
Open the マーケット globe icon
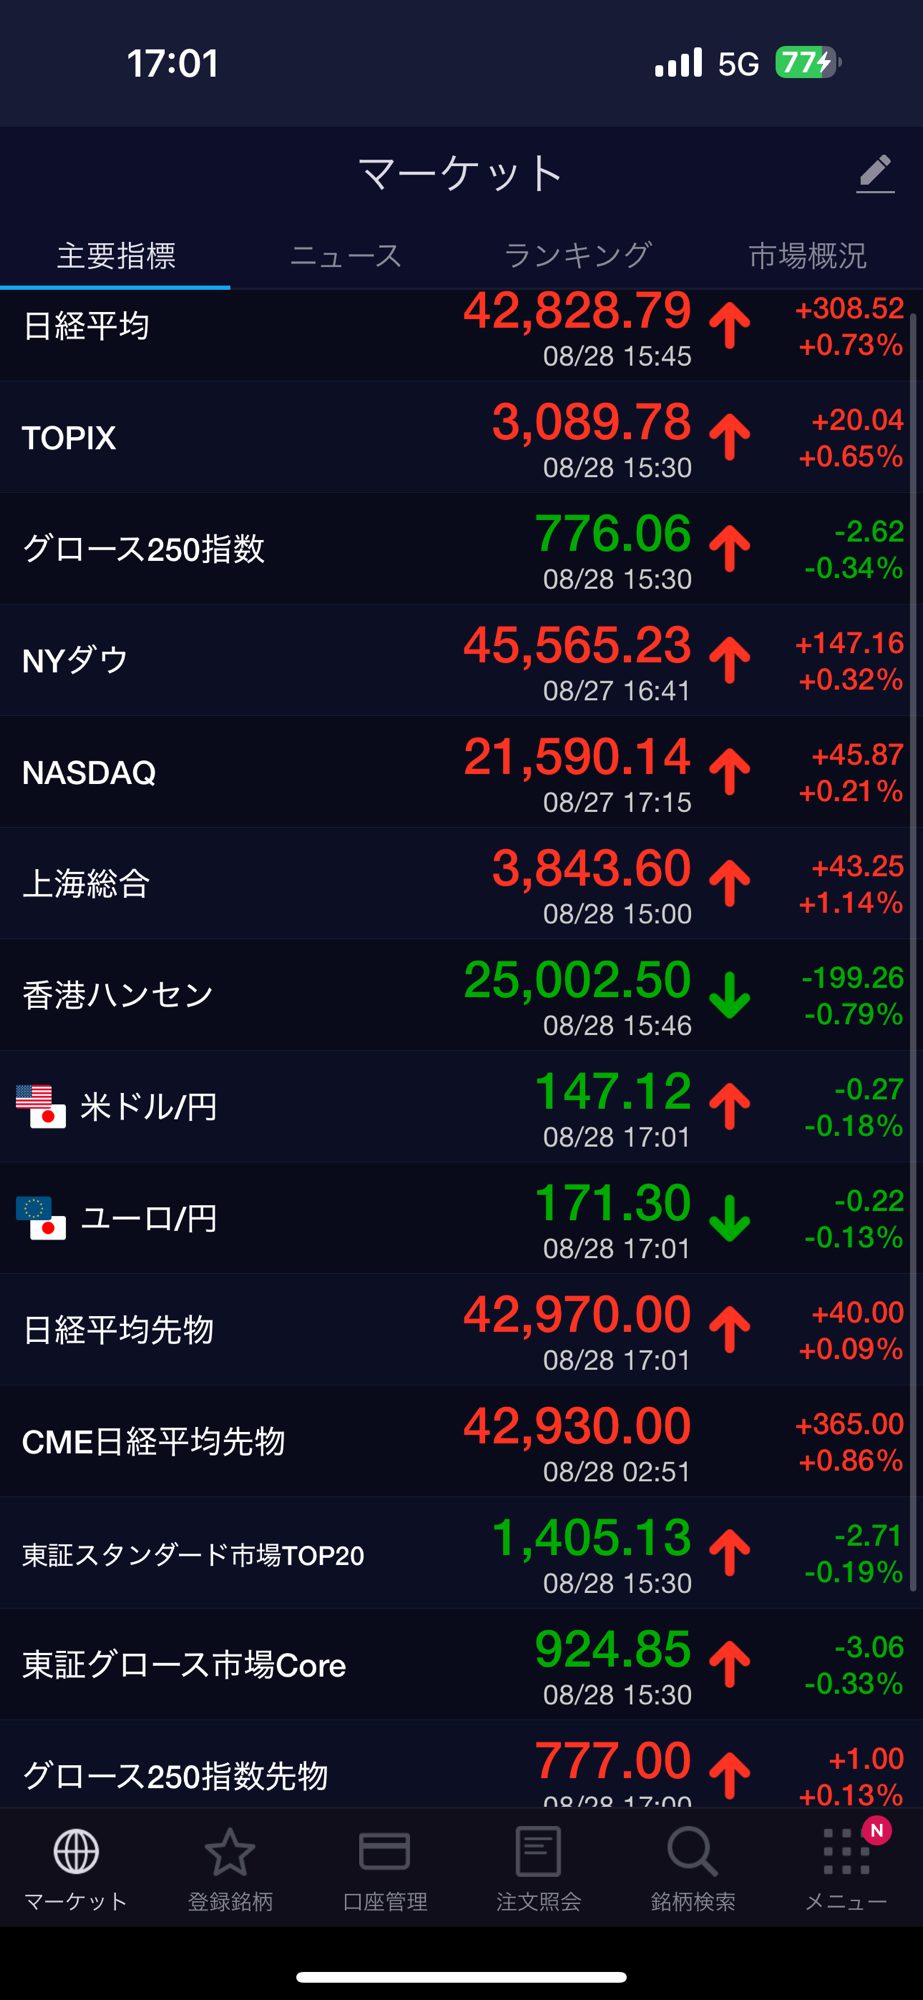pyautogui.click(x=76, y=1851)
